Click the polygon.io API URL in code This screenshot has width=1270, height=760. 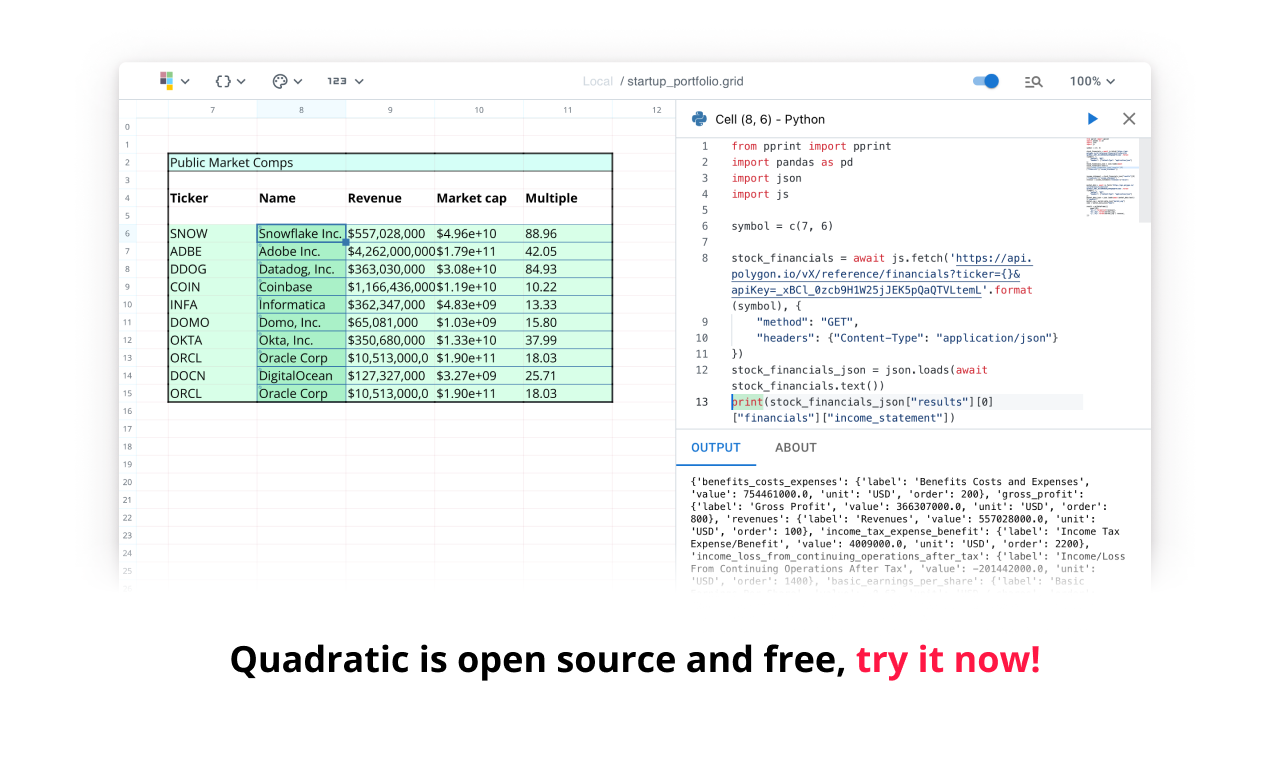880,274
